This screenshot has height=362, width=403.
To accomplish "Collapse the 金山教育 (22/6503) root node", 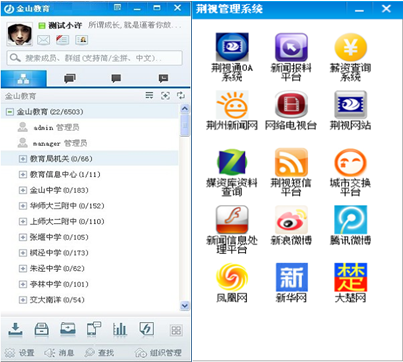I will pos(10,112).
